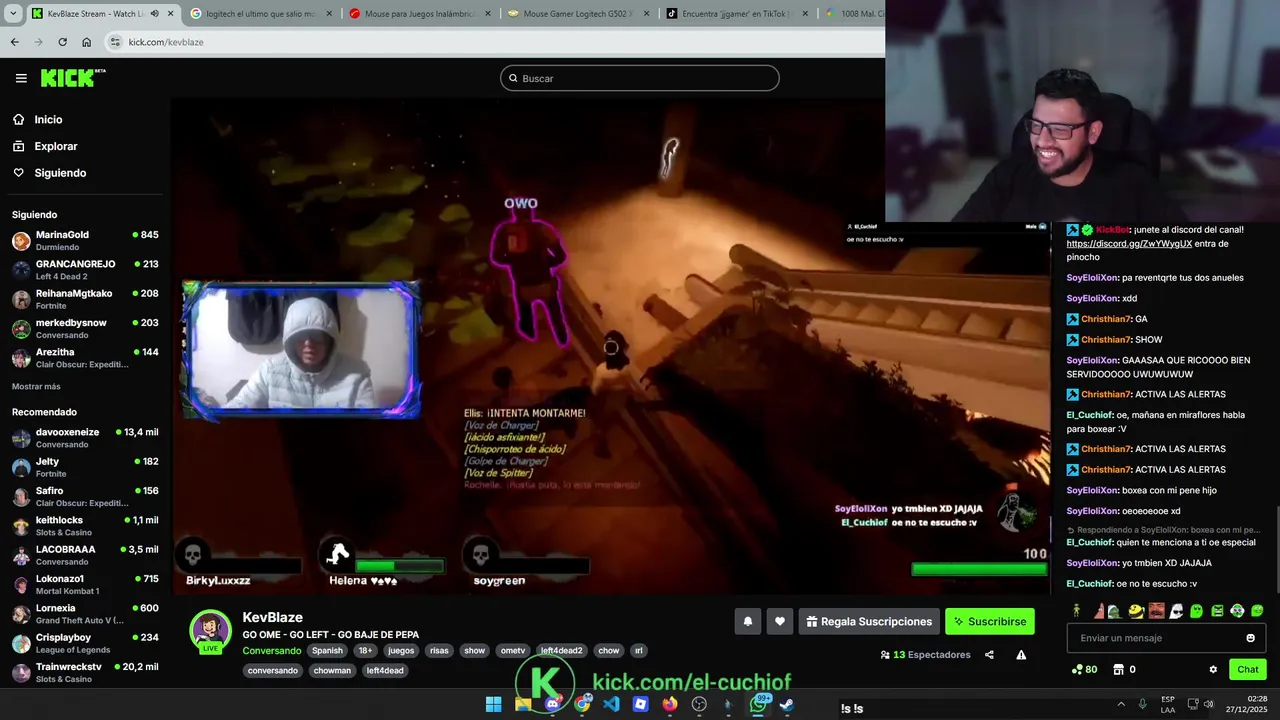Open Arezitha's channel in the sidebar

tap(85, 358)
